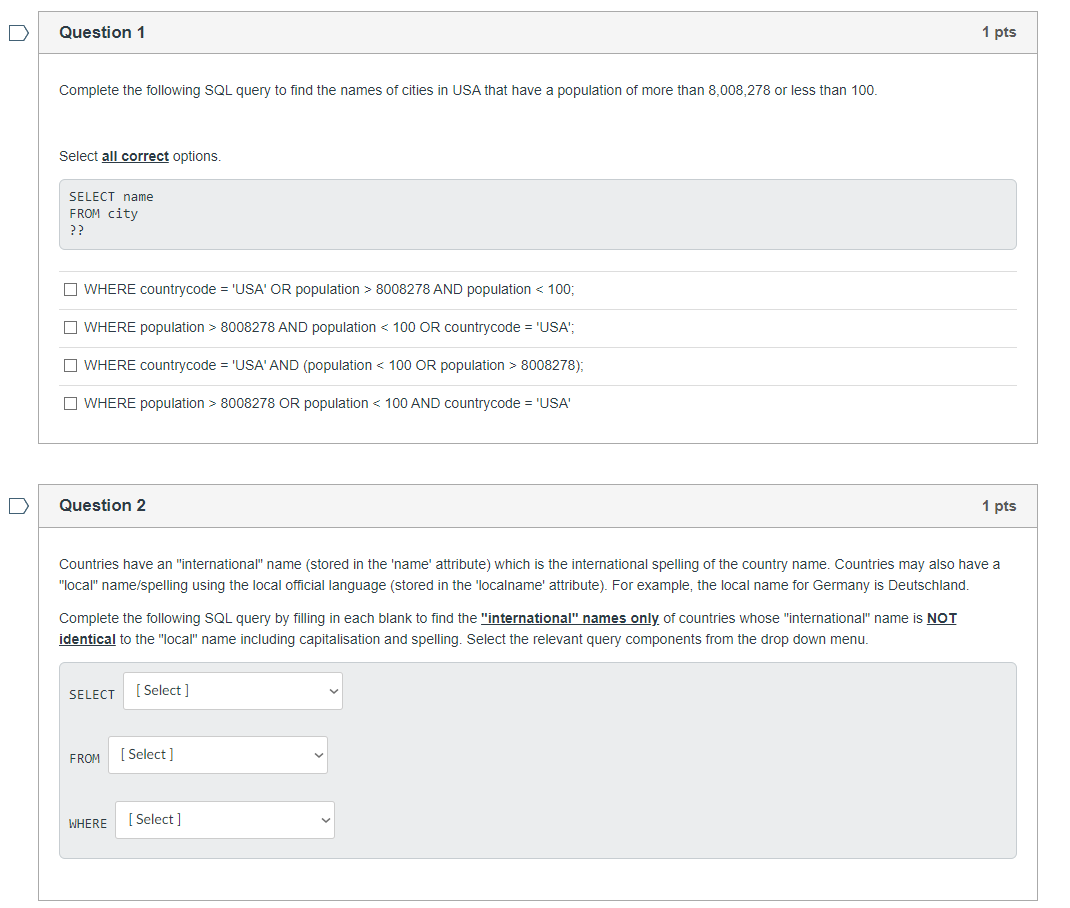Check the last answer option in Question 1
1070x908 pixels.
[x=70, y=403]
